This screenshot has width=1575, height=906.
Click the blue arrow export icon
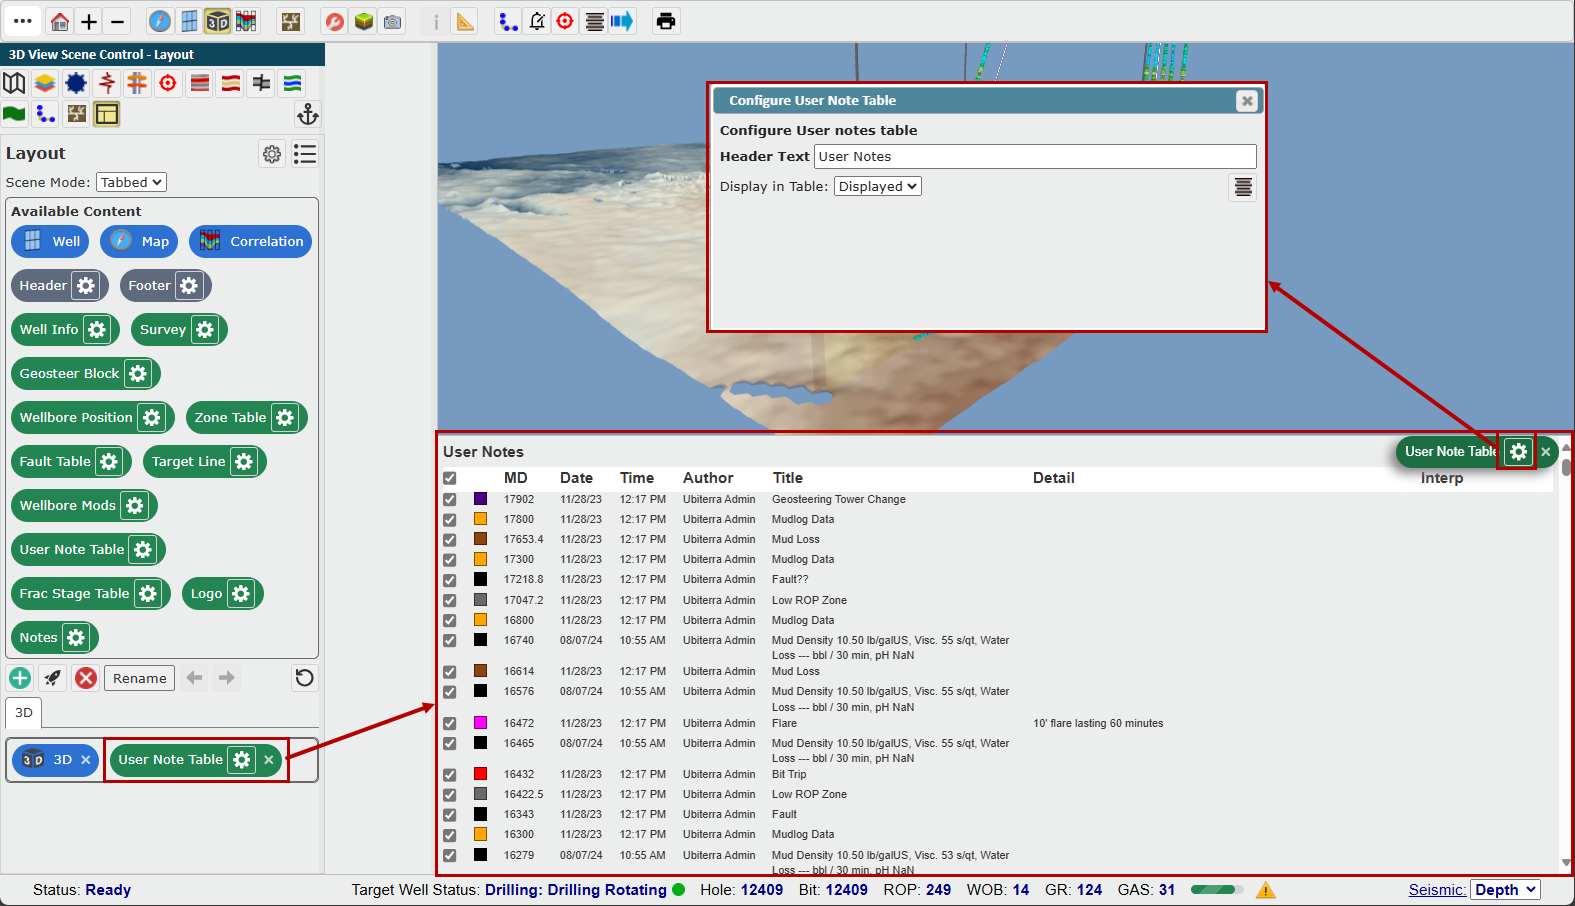pos(622,21)
